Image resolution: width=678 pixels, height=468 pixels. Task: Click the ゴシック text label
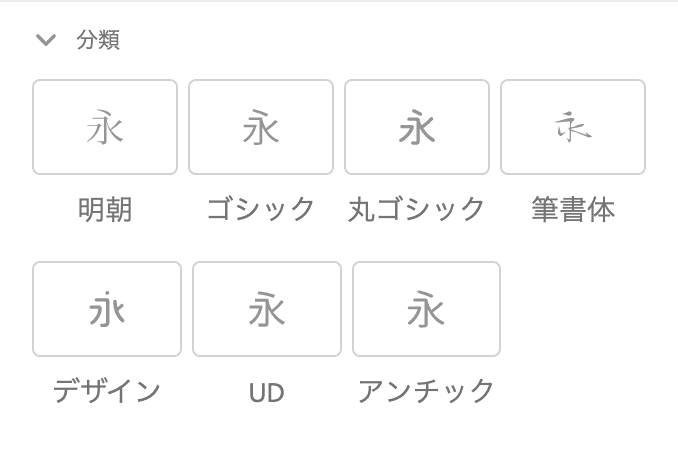tap(261, 209)
